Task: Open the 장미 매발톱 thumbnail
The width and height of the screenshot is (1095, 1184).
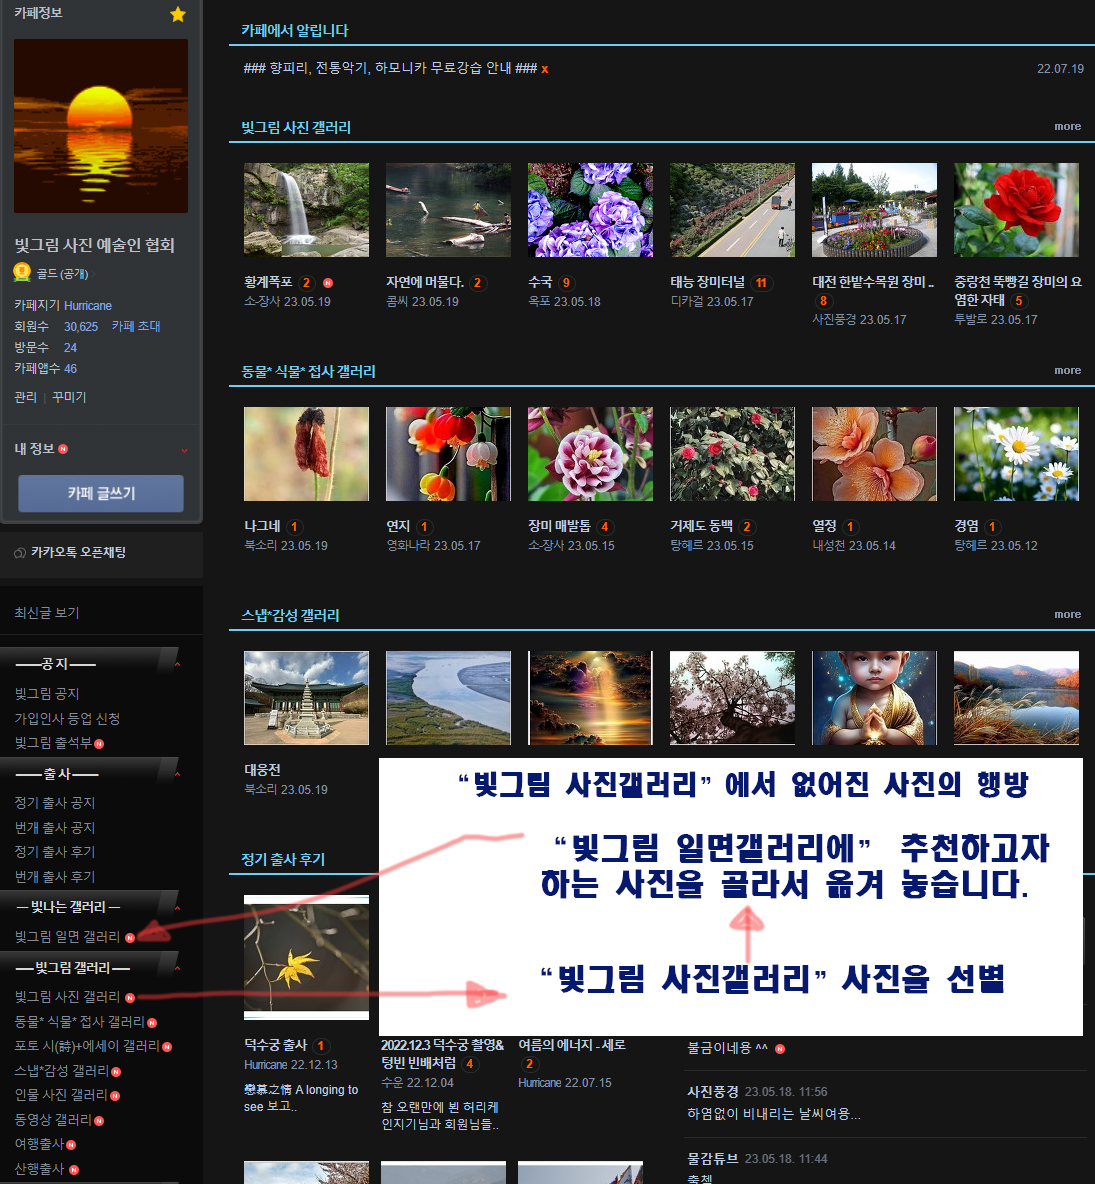Action: [591, 454]
